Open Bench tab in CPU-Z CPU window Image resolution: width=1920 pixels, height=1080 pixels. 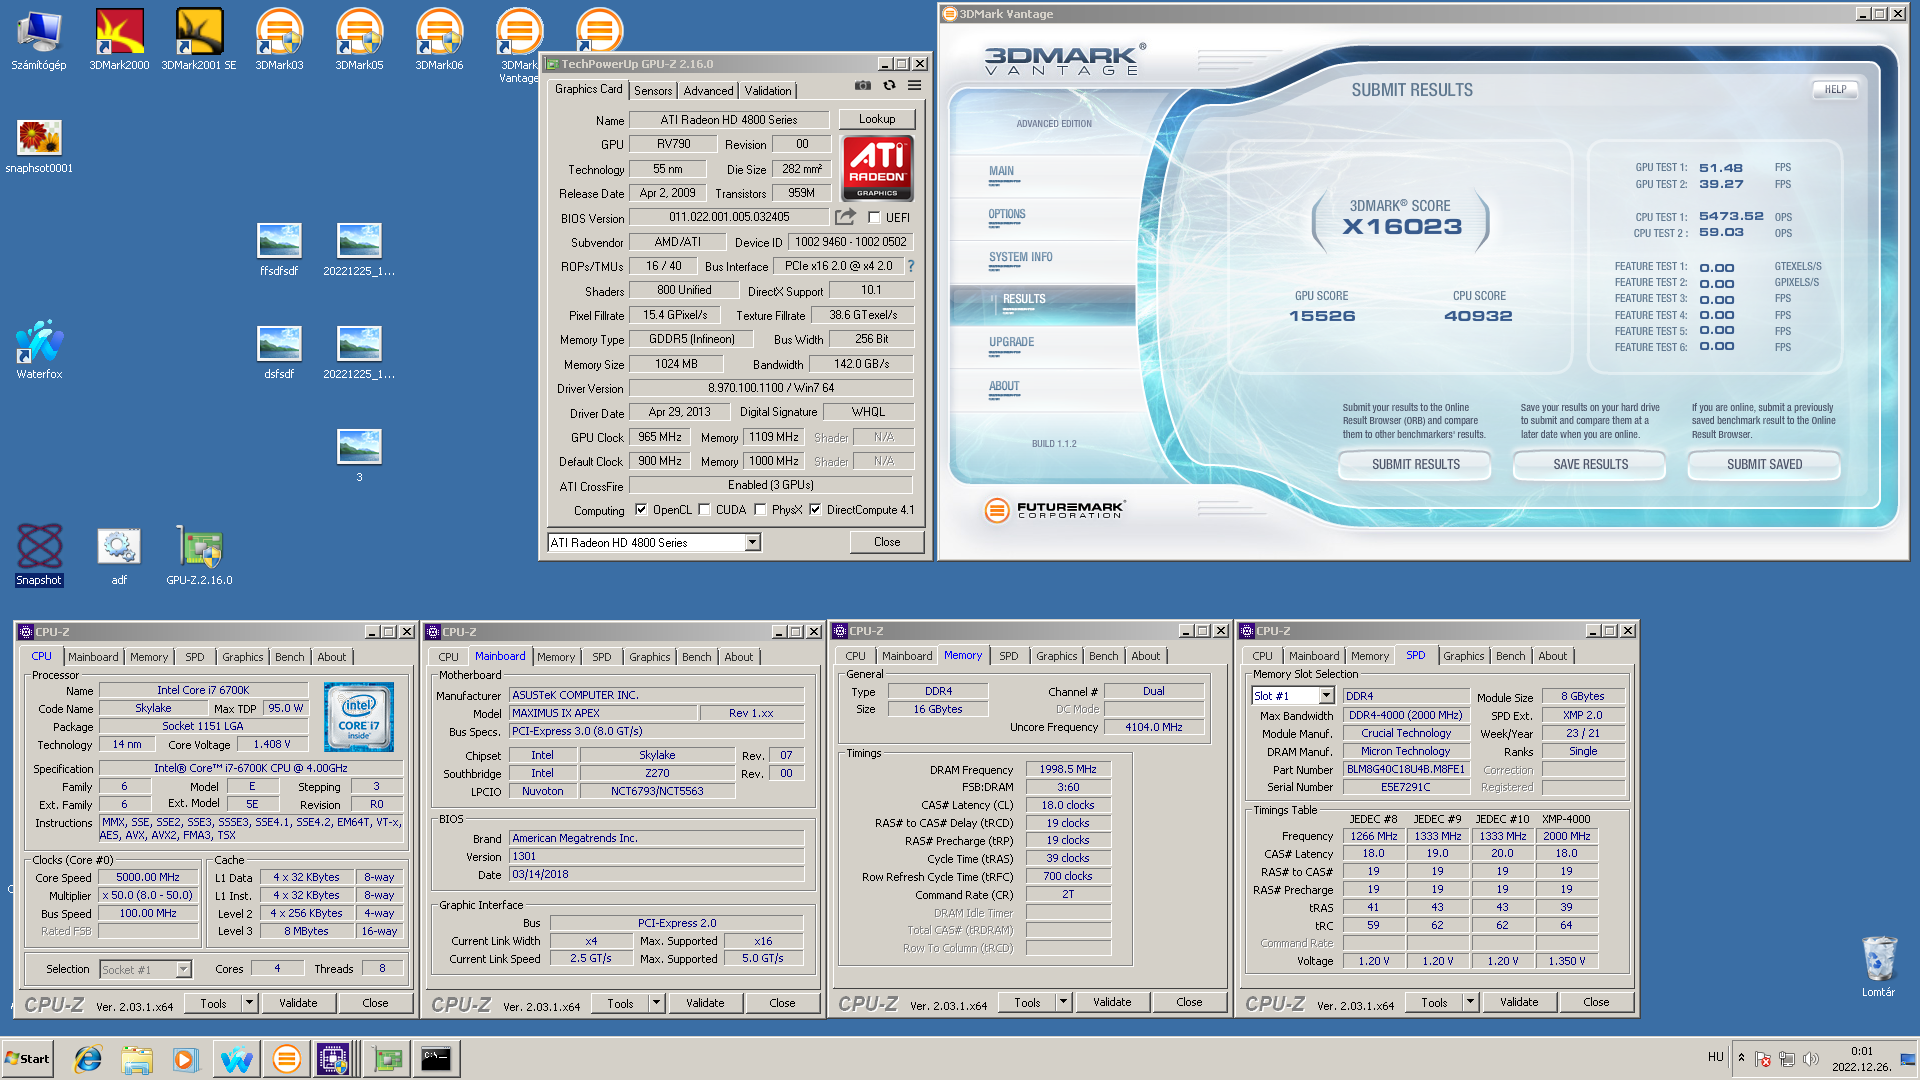tap(290, 657)
